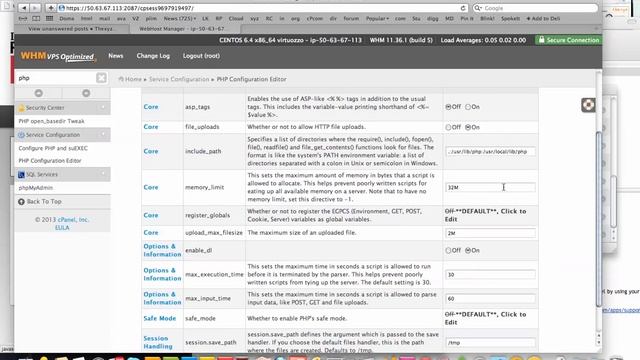Screen dimensions: 640x360
Task: Open the Top Sites grid icon
Action: (49, 18)
